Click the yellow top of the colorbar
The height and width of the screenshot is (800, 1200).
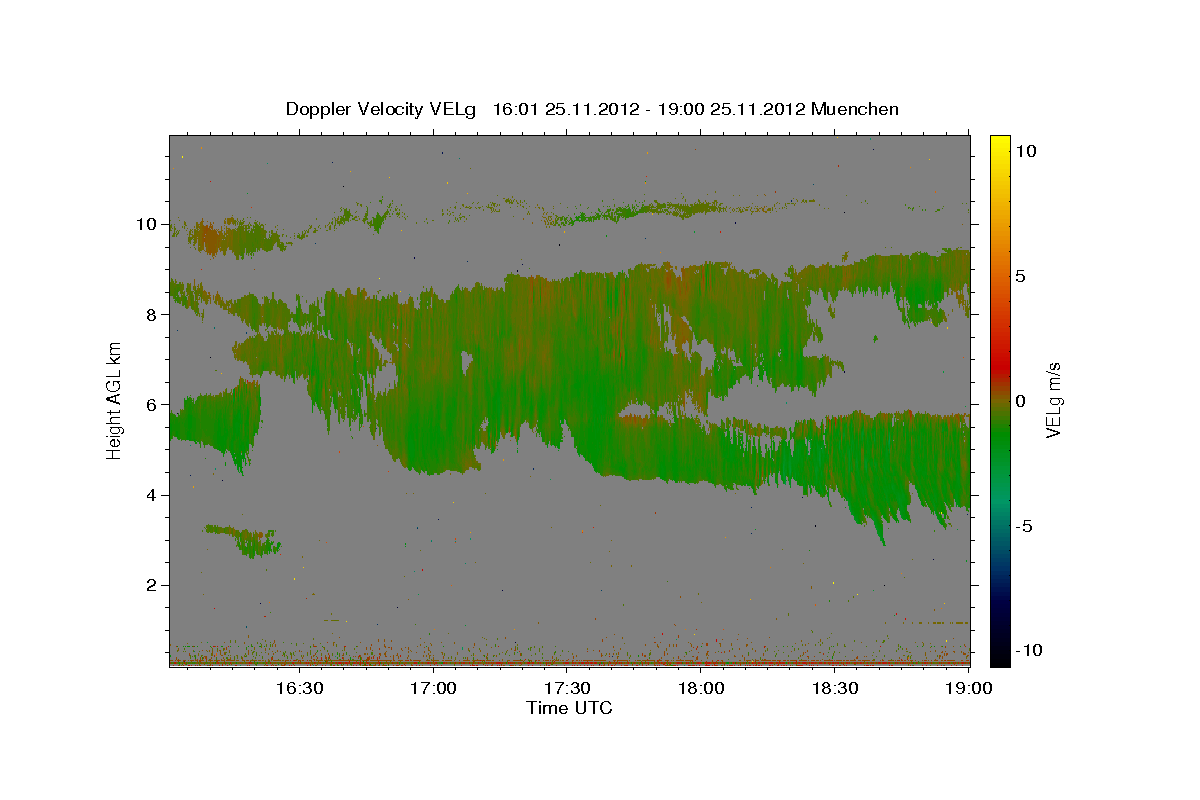(1000, 142)
